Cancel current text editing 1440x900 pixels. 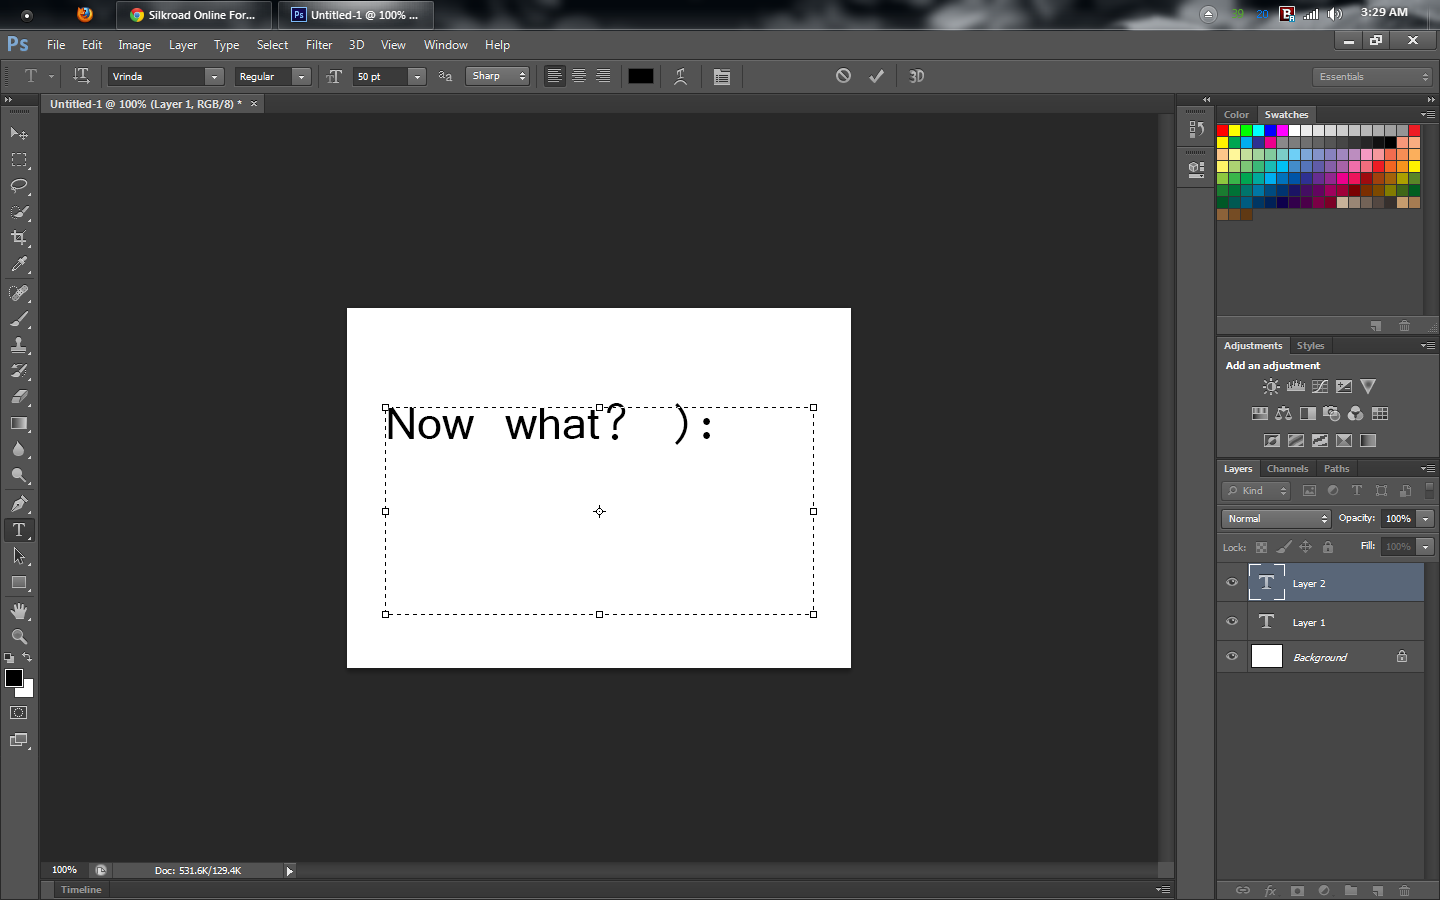coord(843,75)
